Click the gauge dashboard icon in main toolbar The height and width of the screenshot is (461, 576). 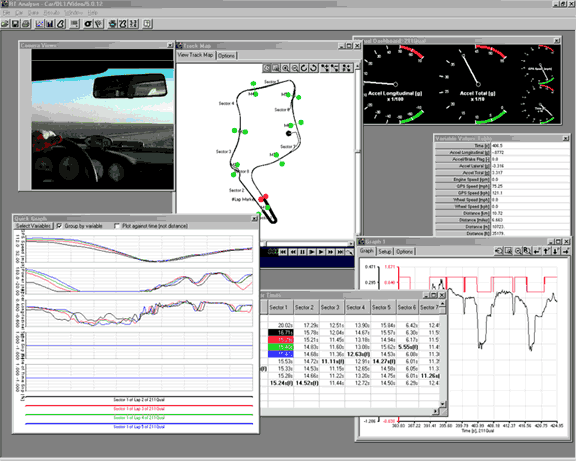point(88,24)
